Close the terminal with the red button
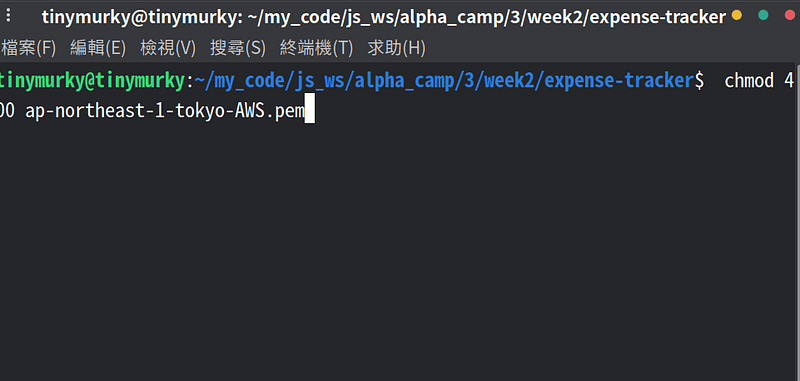The height and width of the screenshot is (381, 800). coord(790,15)
